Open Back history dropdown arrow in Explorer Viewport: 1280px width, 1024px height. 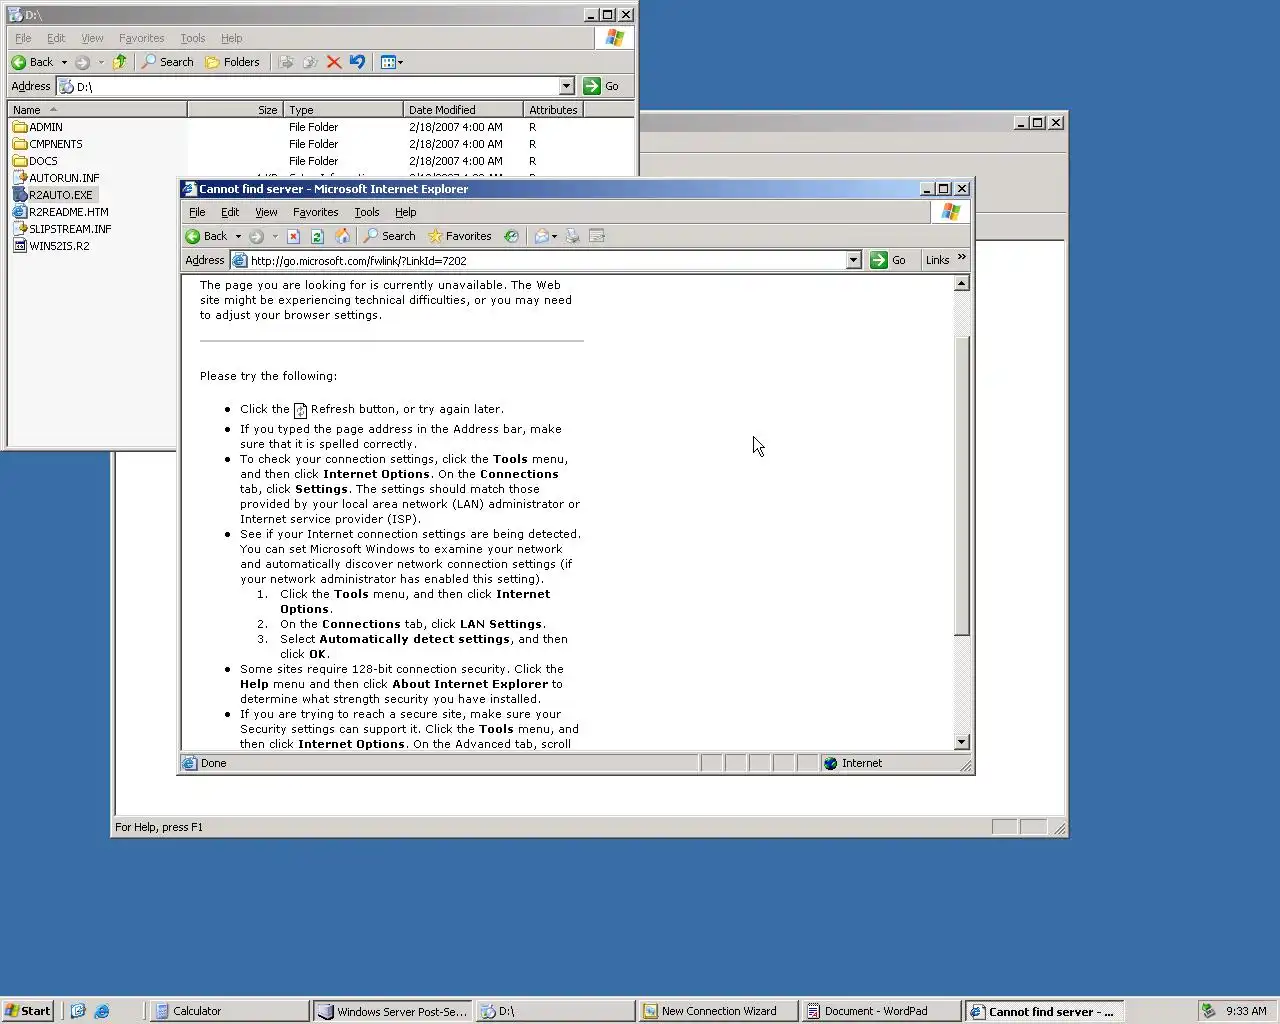pyautogui.click(x=64, y=62)
